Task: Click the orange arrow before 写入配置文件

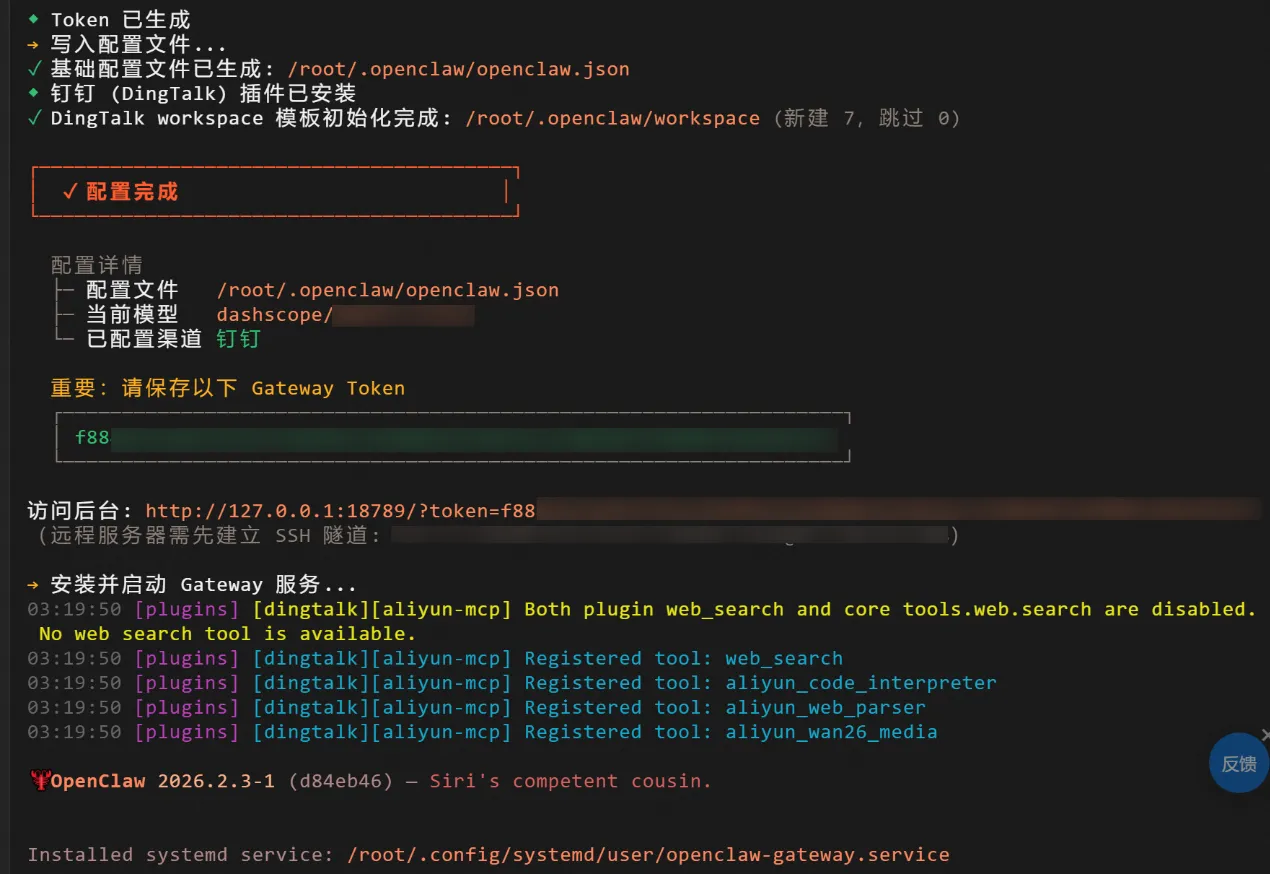Action: pos(34,45)
